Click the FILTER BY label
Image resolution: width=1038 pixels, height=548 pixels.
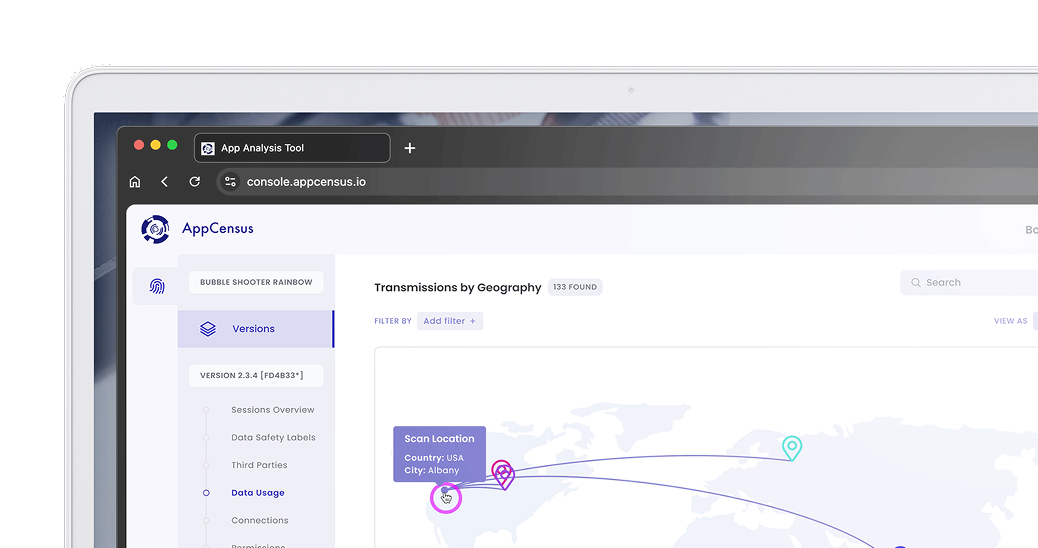tap(393, 321)
